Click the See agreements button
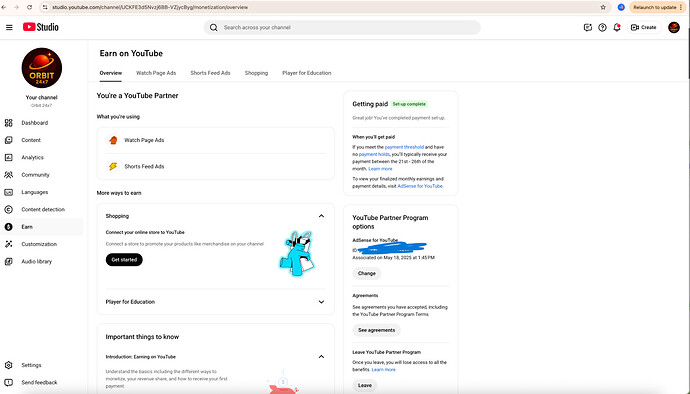690x394 pixels. click(x=376, y=330)
